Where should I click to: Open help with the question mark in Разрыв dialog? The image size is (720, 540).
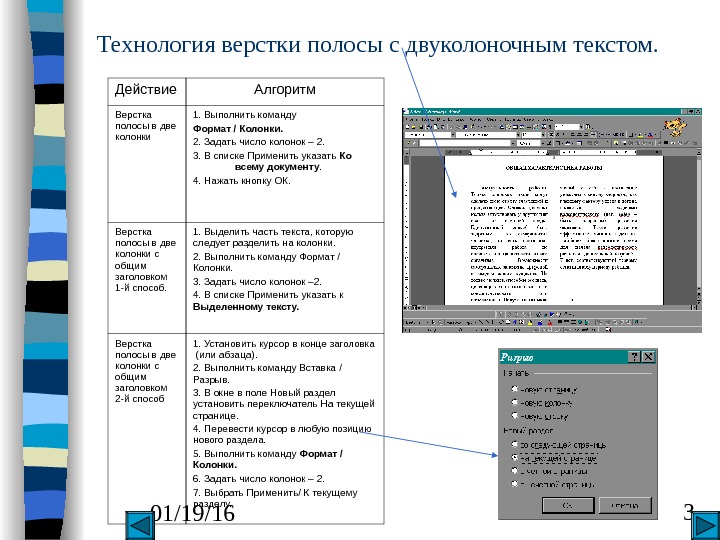[x=634, y=357]
